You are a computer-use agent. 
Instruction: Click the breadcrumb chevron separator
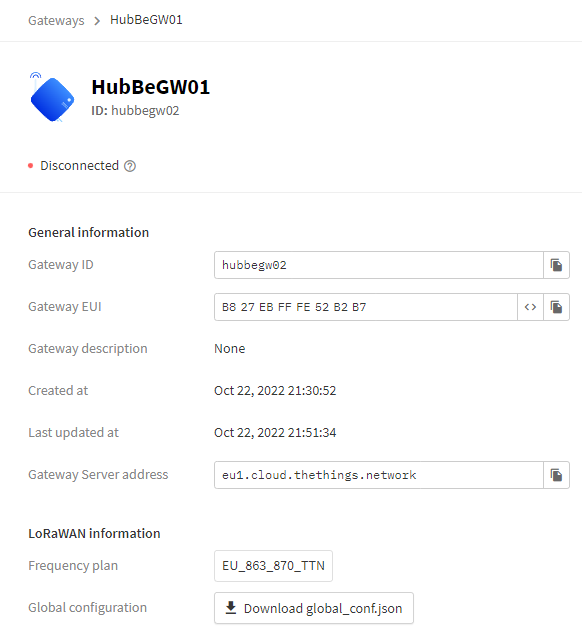pyautogui.click(x=97, y=21)
